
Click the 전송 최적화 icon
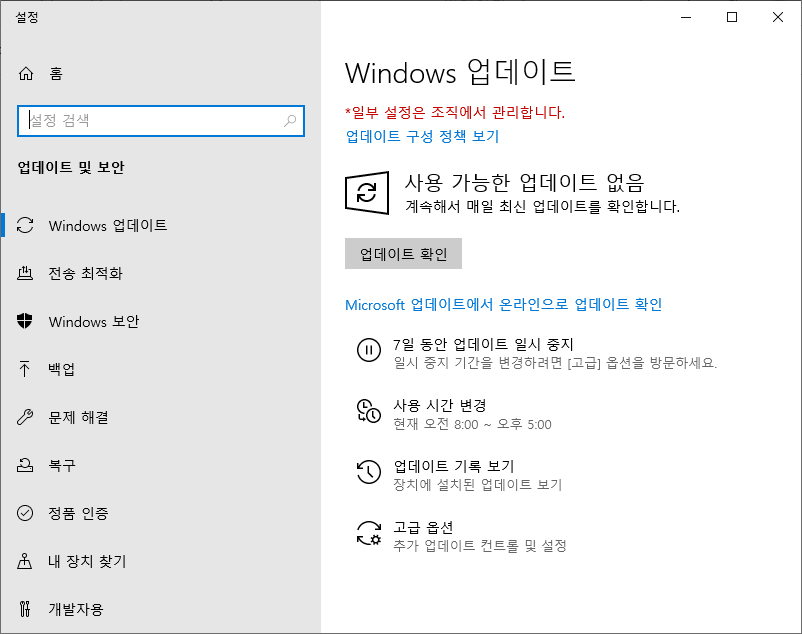pos(25,273)
